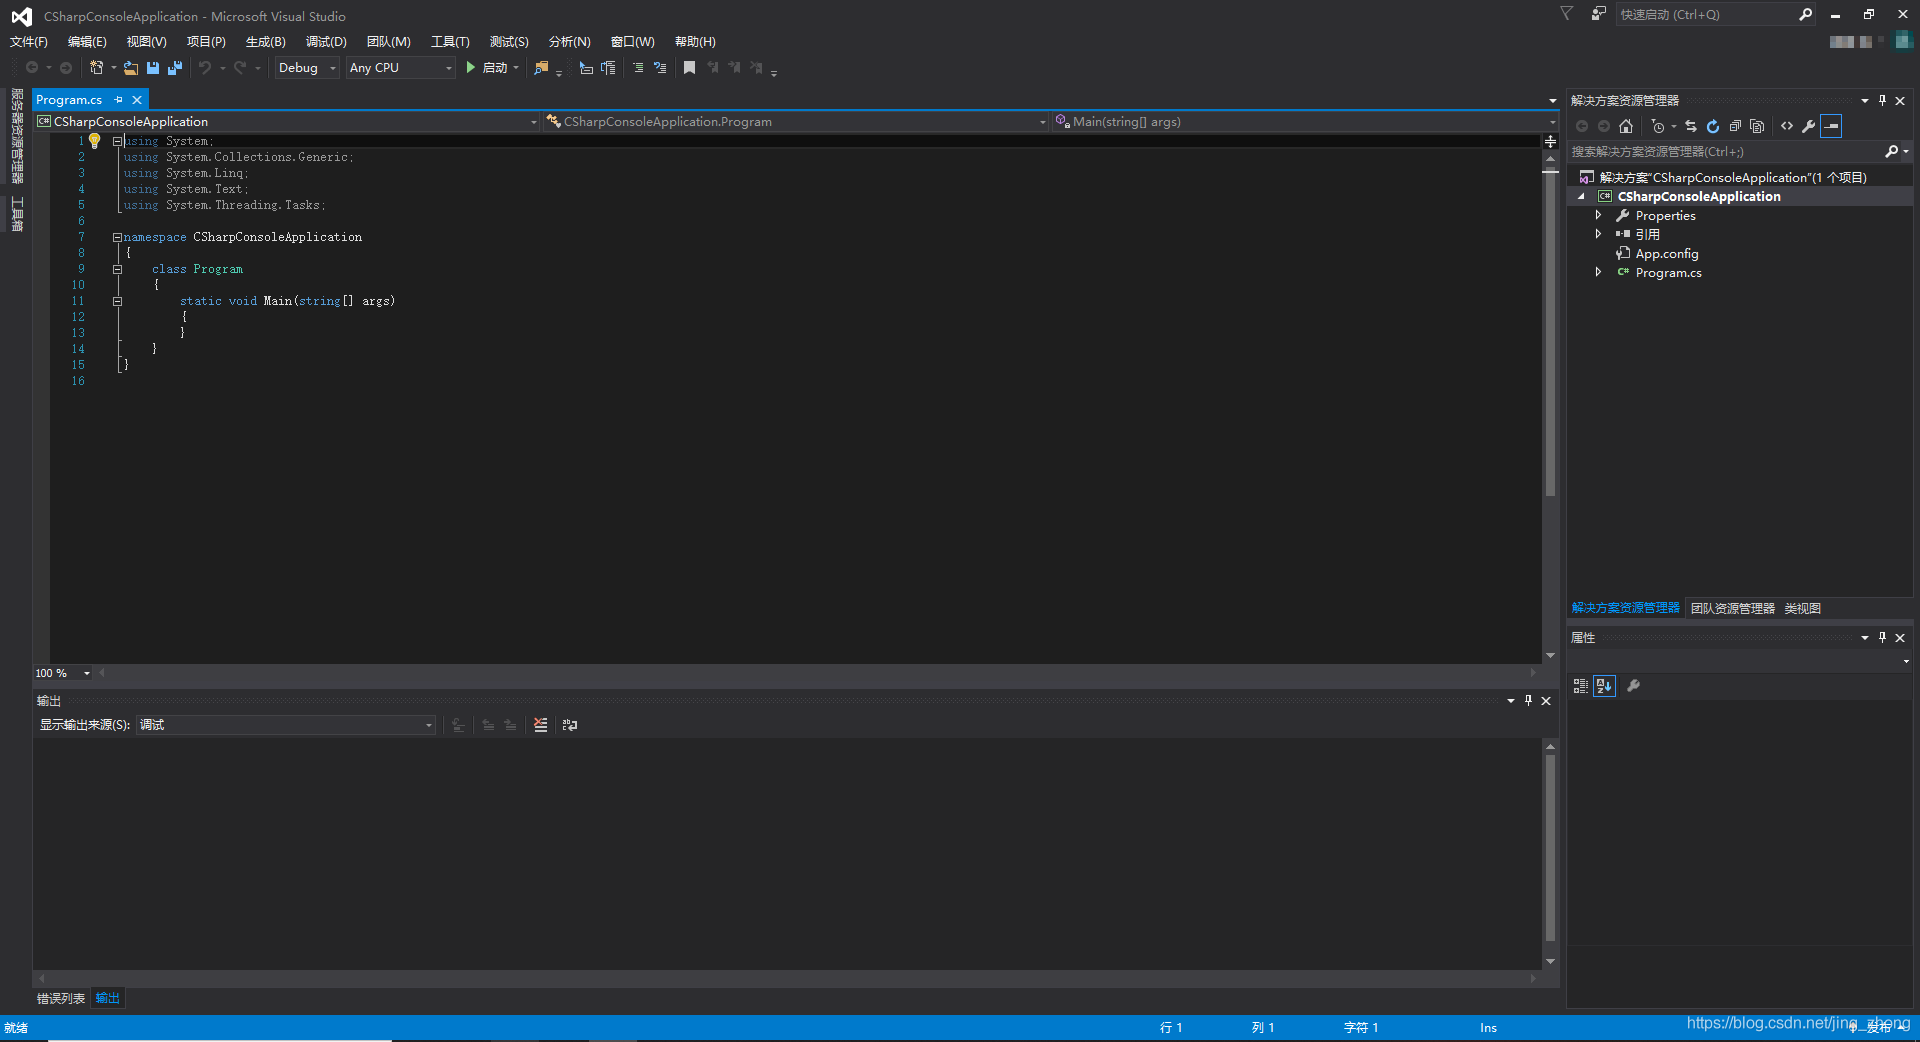This screenshot has height=1042, width=1920.
Task: Toggle alphabetical sort in Properties panel
Action: point(1604,686)
